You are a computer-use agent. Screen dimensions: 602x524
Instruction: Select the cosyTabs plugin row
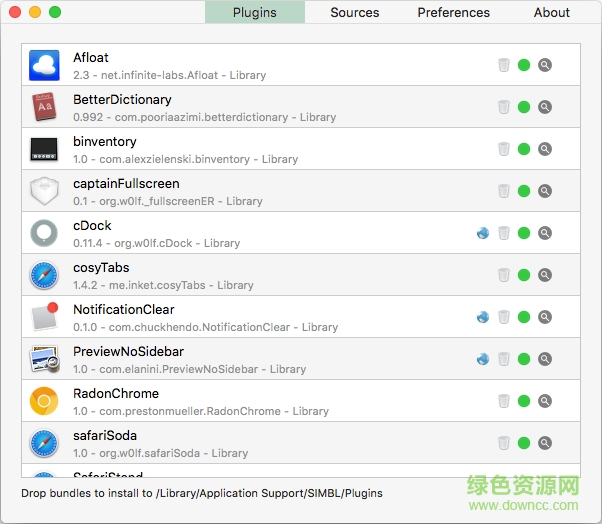[x=250, y=275]
